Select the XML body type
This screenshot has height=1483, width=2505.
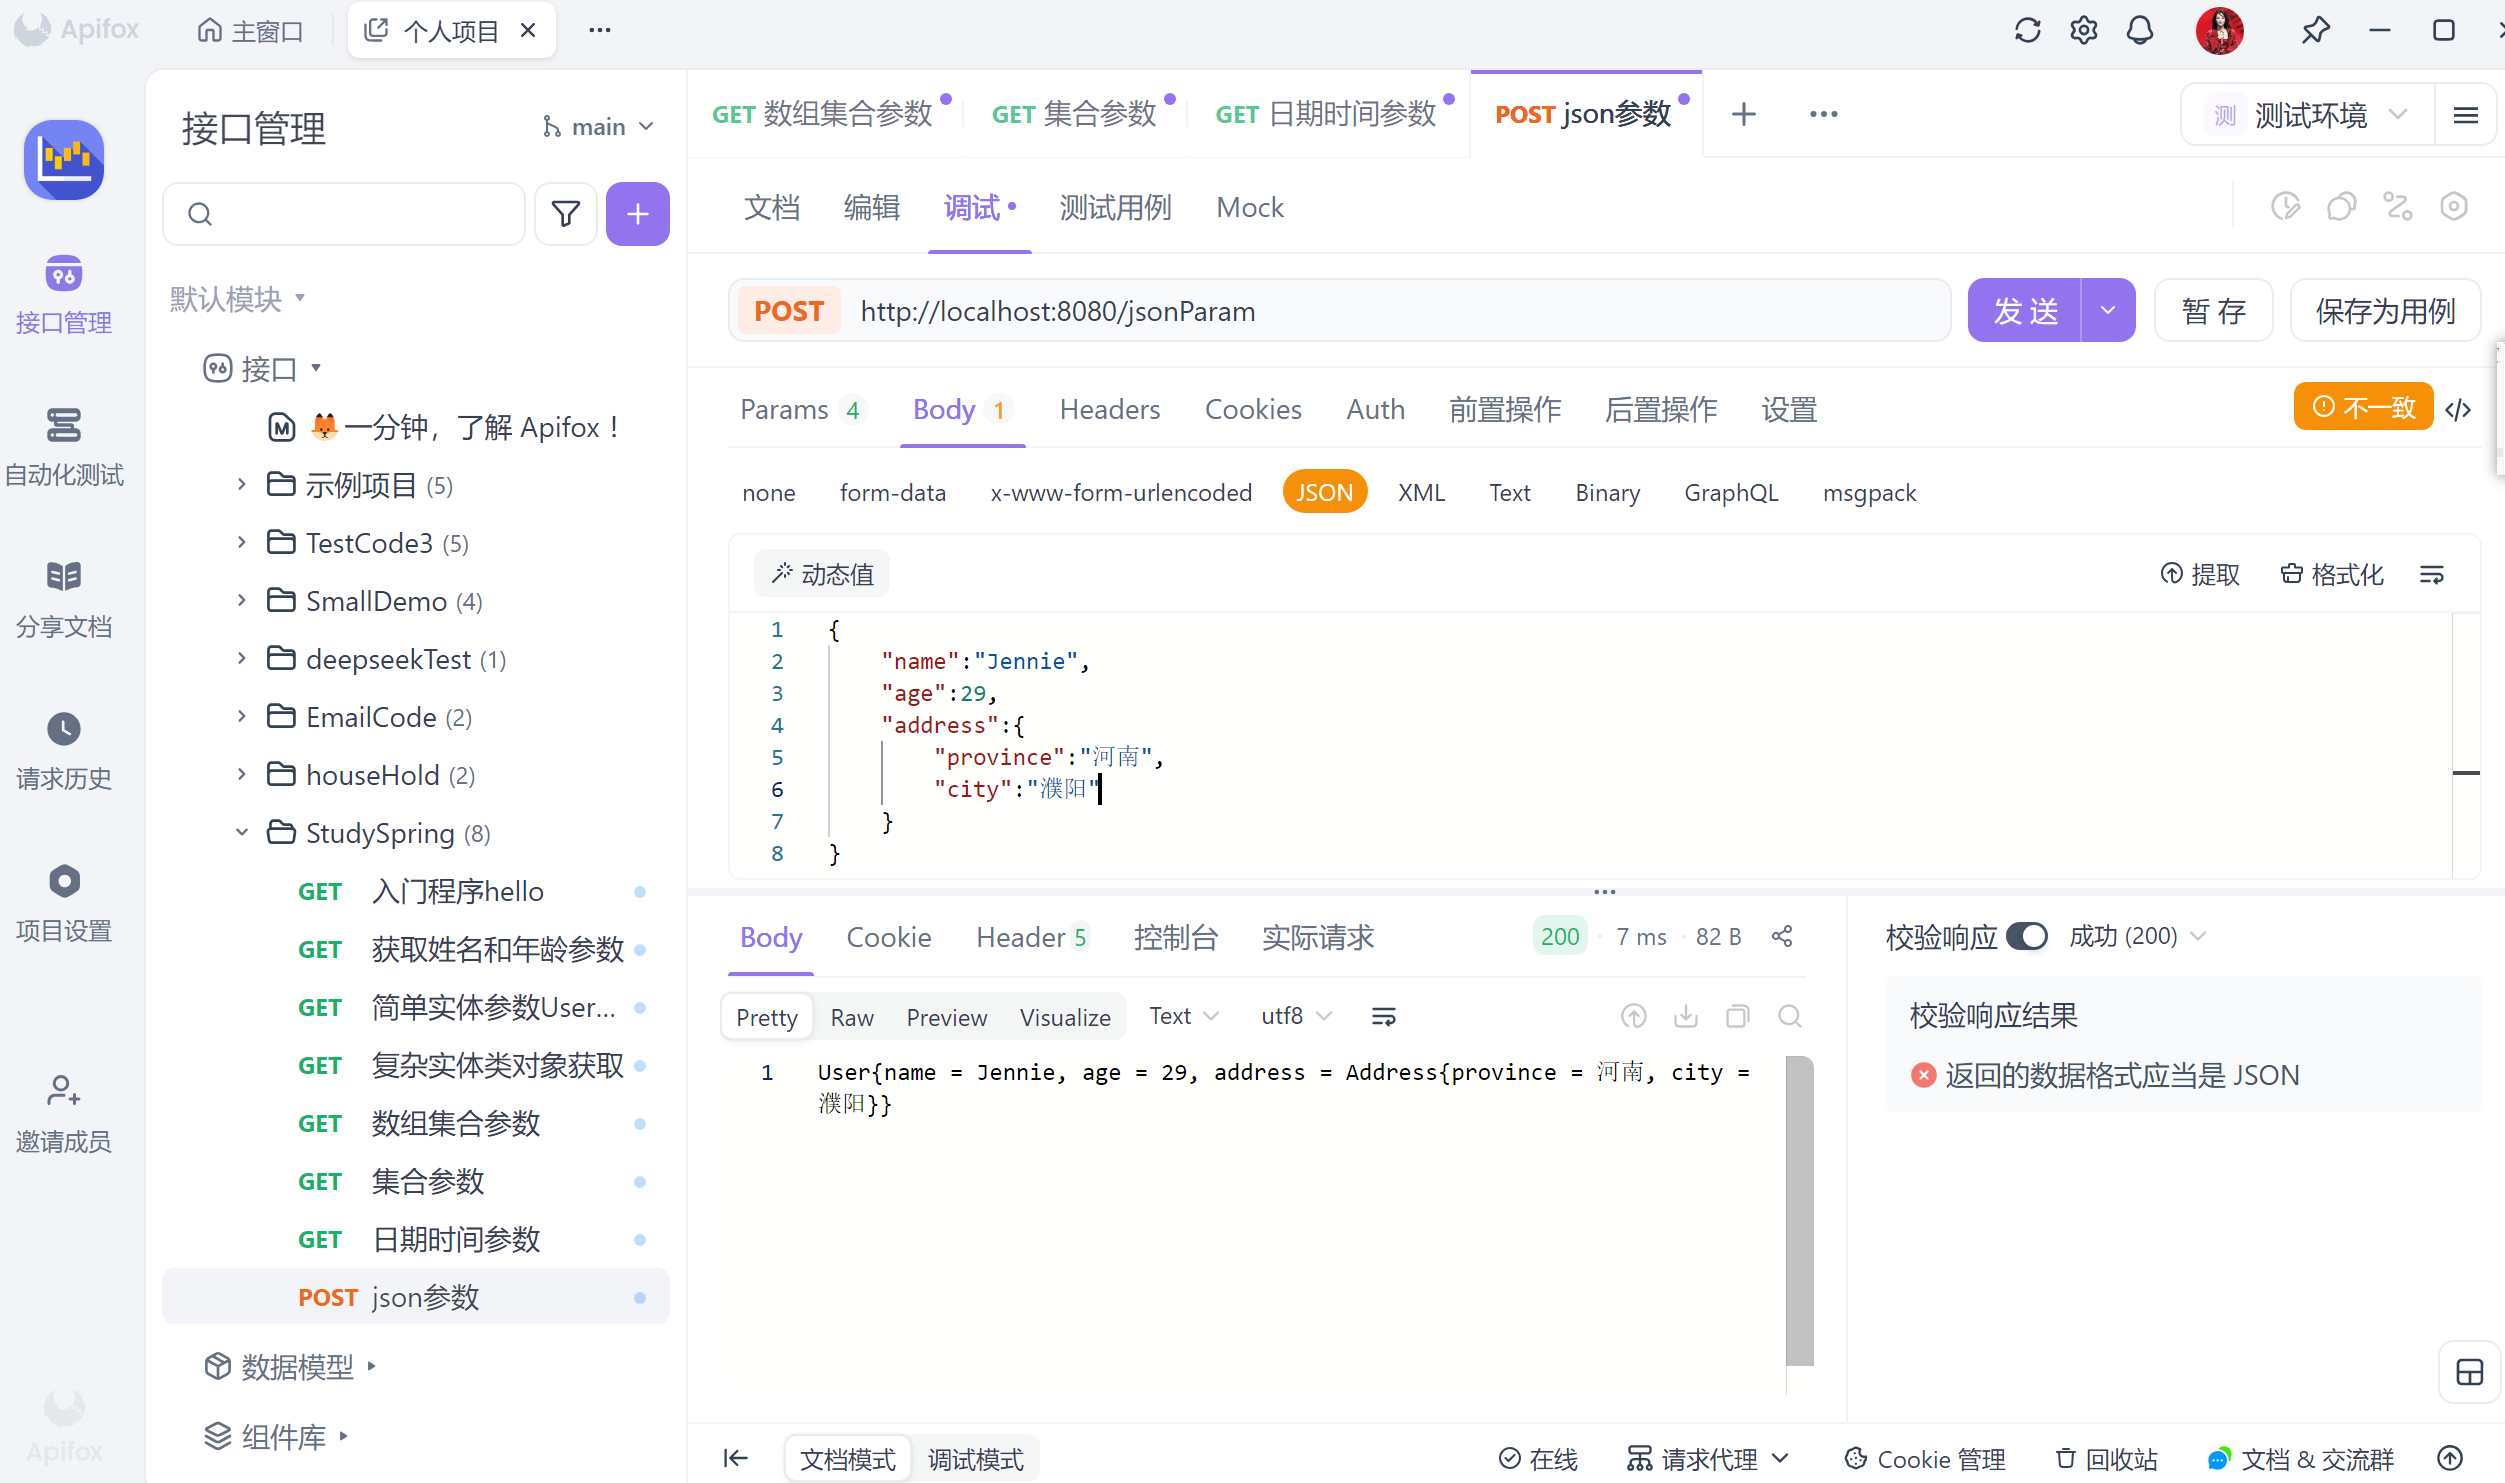pyautogui.click(x=1421, y=493)
